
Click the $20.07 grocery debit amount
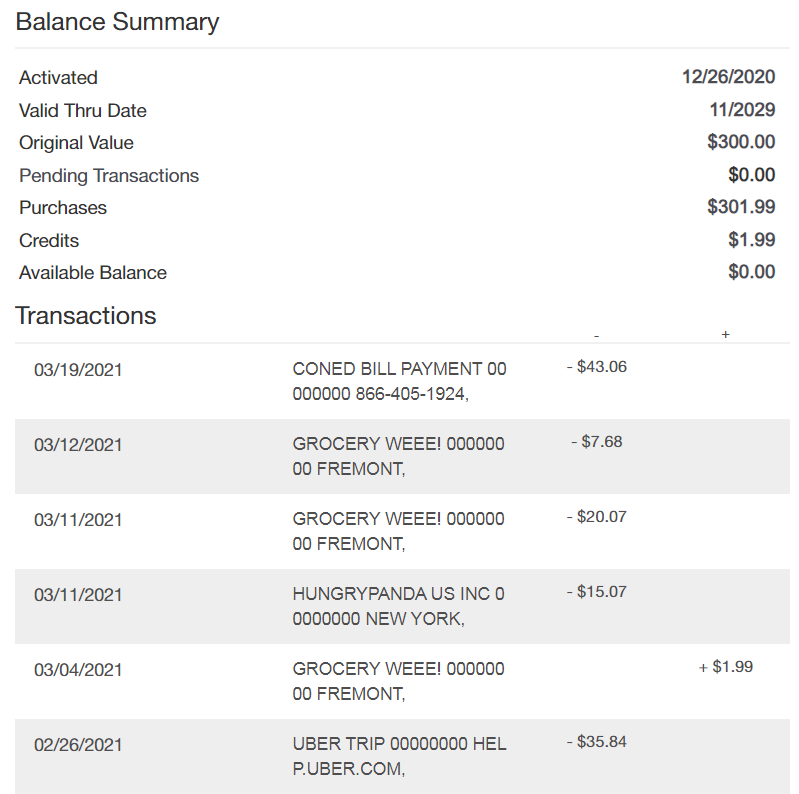pyautogui.click(x=597, y=517)
